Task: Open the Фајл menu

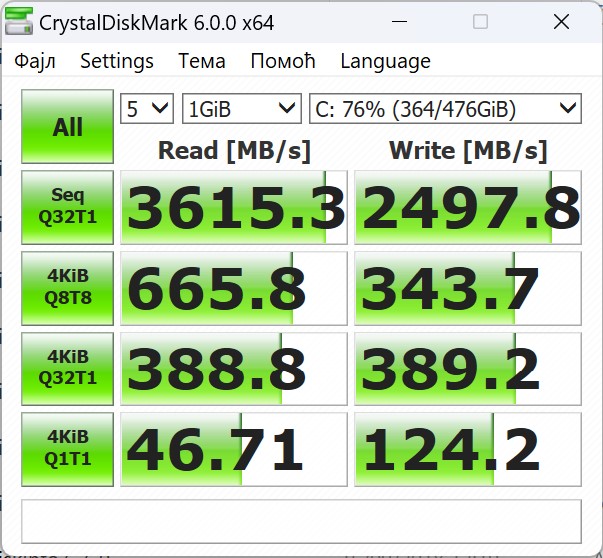Action: 35,61
